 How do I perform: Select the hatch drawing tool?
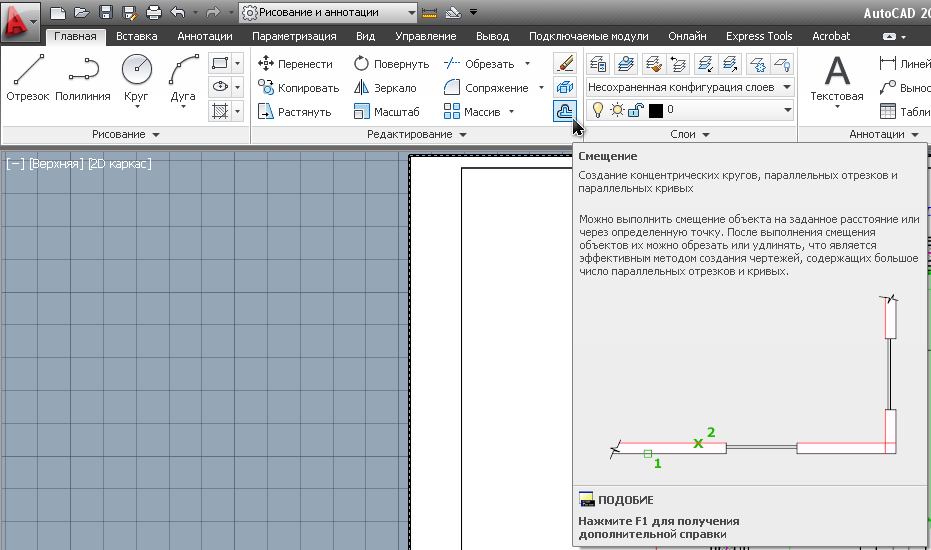(220, 111)
